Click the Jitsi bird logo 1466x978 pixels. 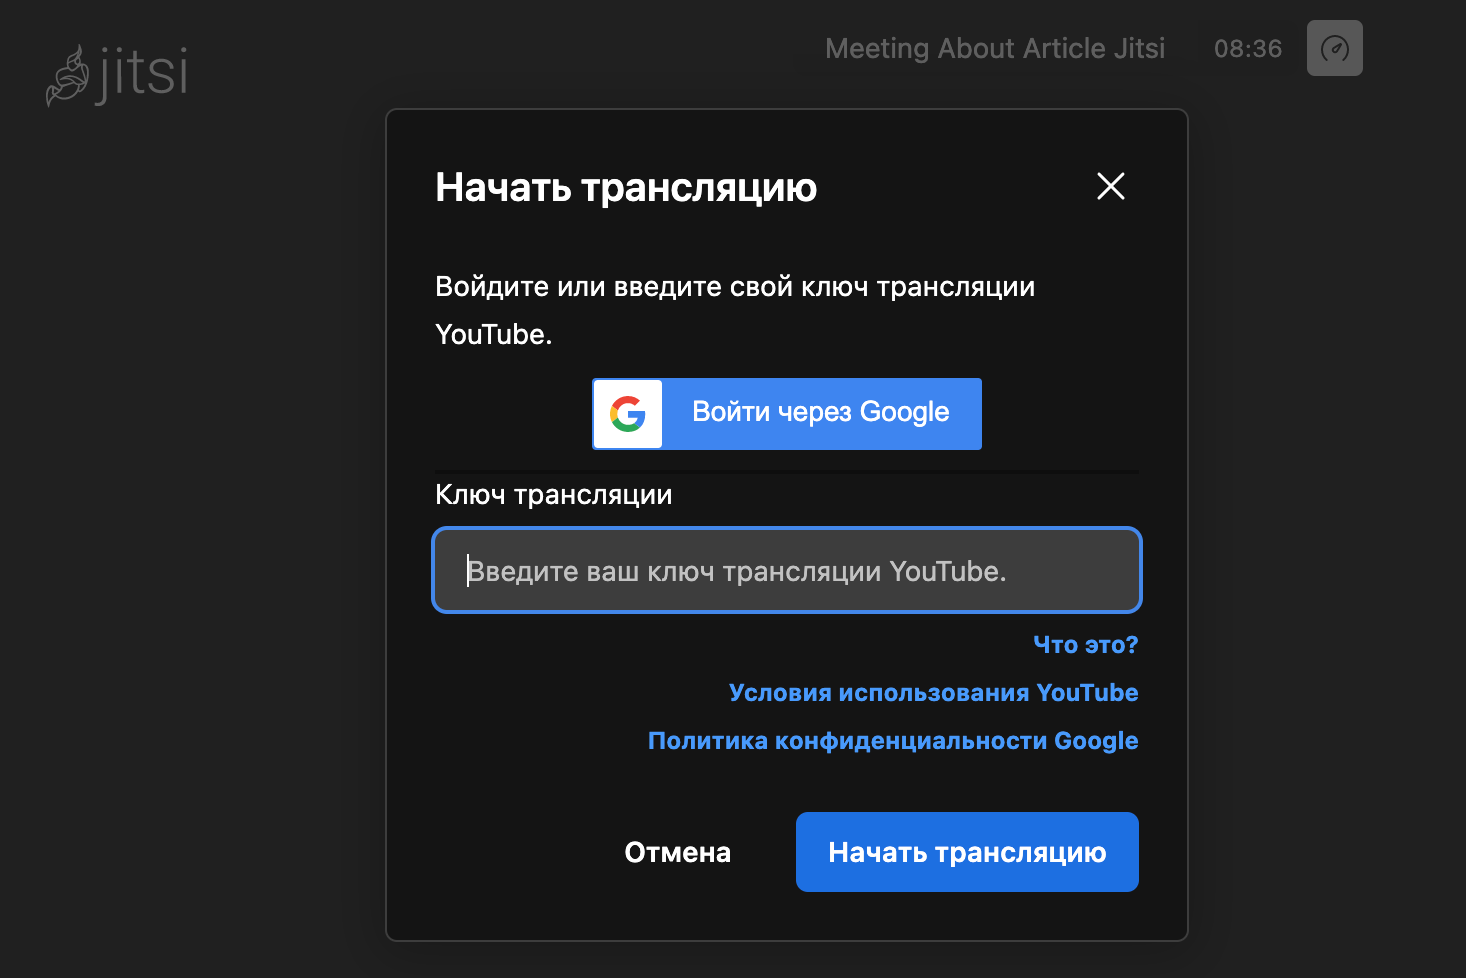coord(68,76)
